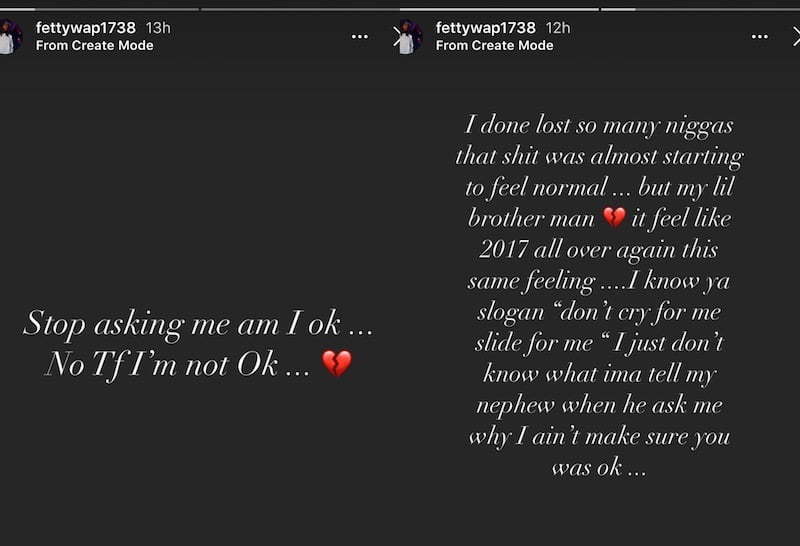Jump to second progress segment of 12h story
Viewport: 800px width, 546px height.
[701, 9]
